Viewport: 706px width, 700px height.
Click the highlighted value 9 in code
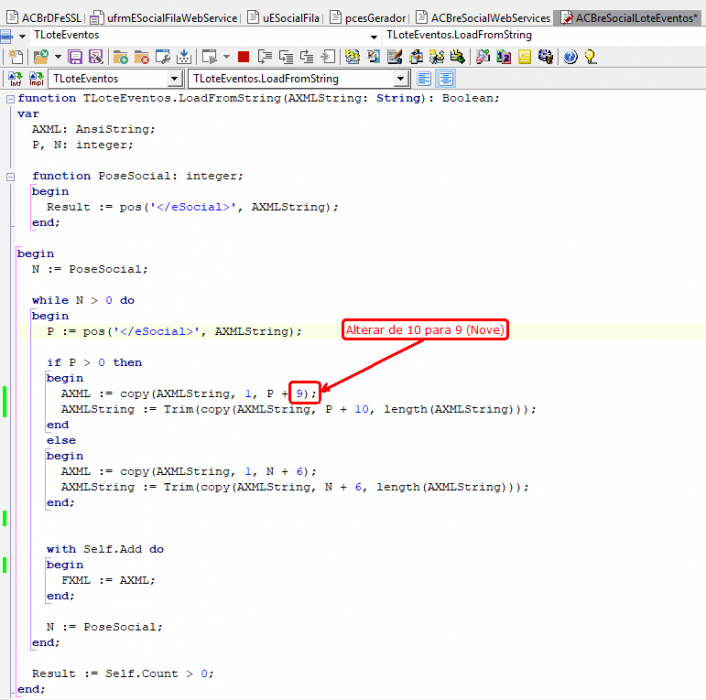[x=299, y=393]
